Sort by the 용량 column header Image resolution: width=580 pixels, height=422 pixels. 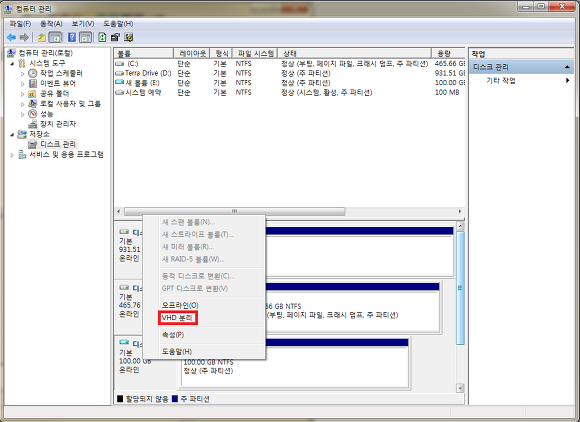point(448,53)
